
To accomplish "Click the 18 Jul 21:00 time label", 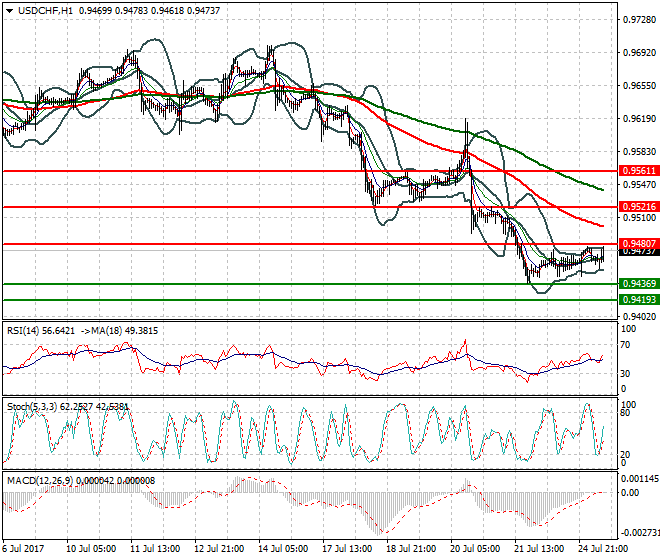I will click(411, 549).
